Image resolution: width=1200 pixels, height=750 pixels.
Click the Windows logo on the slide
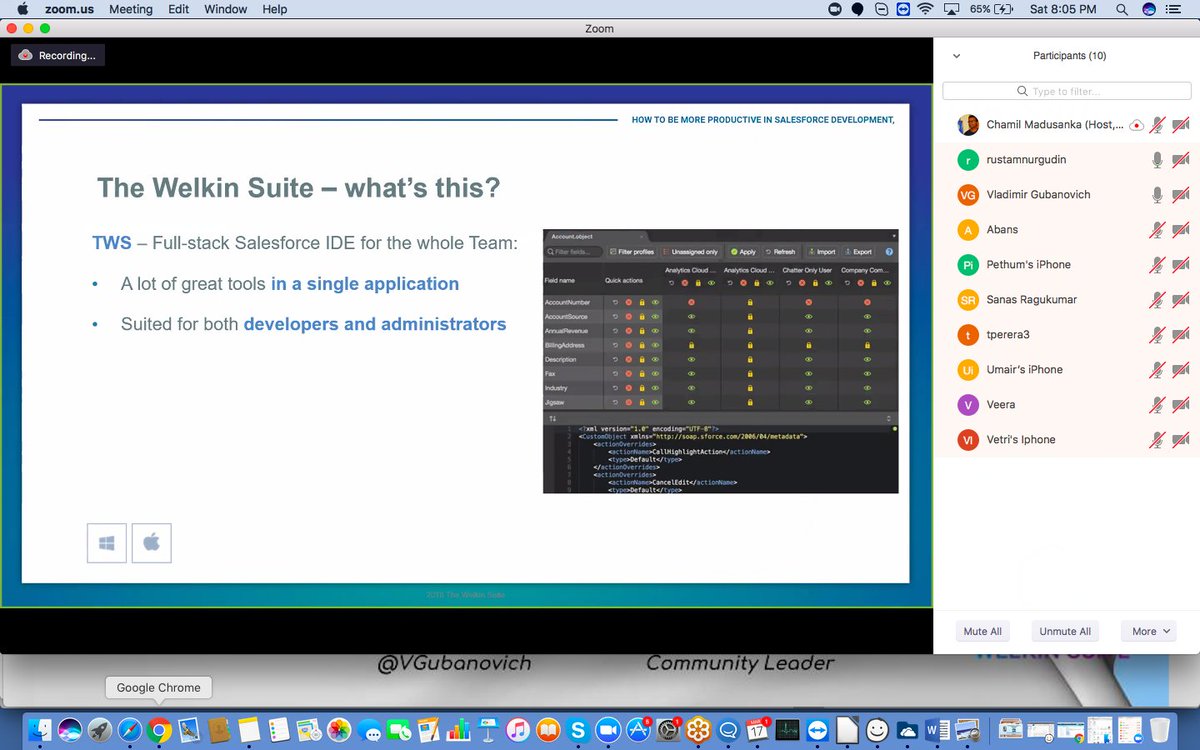(107, 543)
